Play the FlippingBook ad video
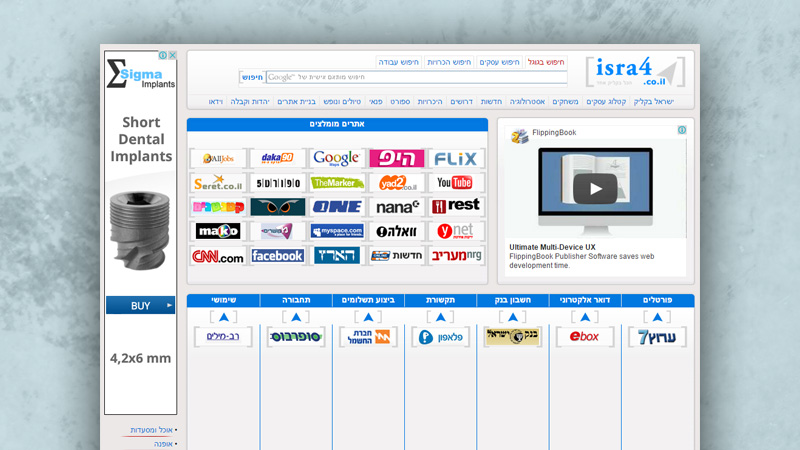 click(595, 189)
